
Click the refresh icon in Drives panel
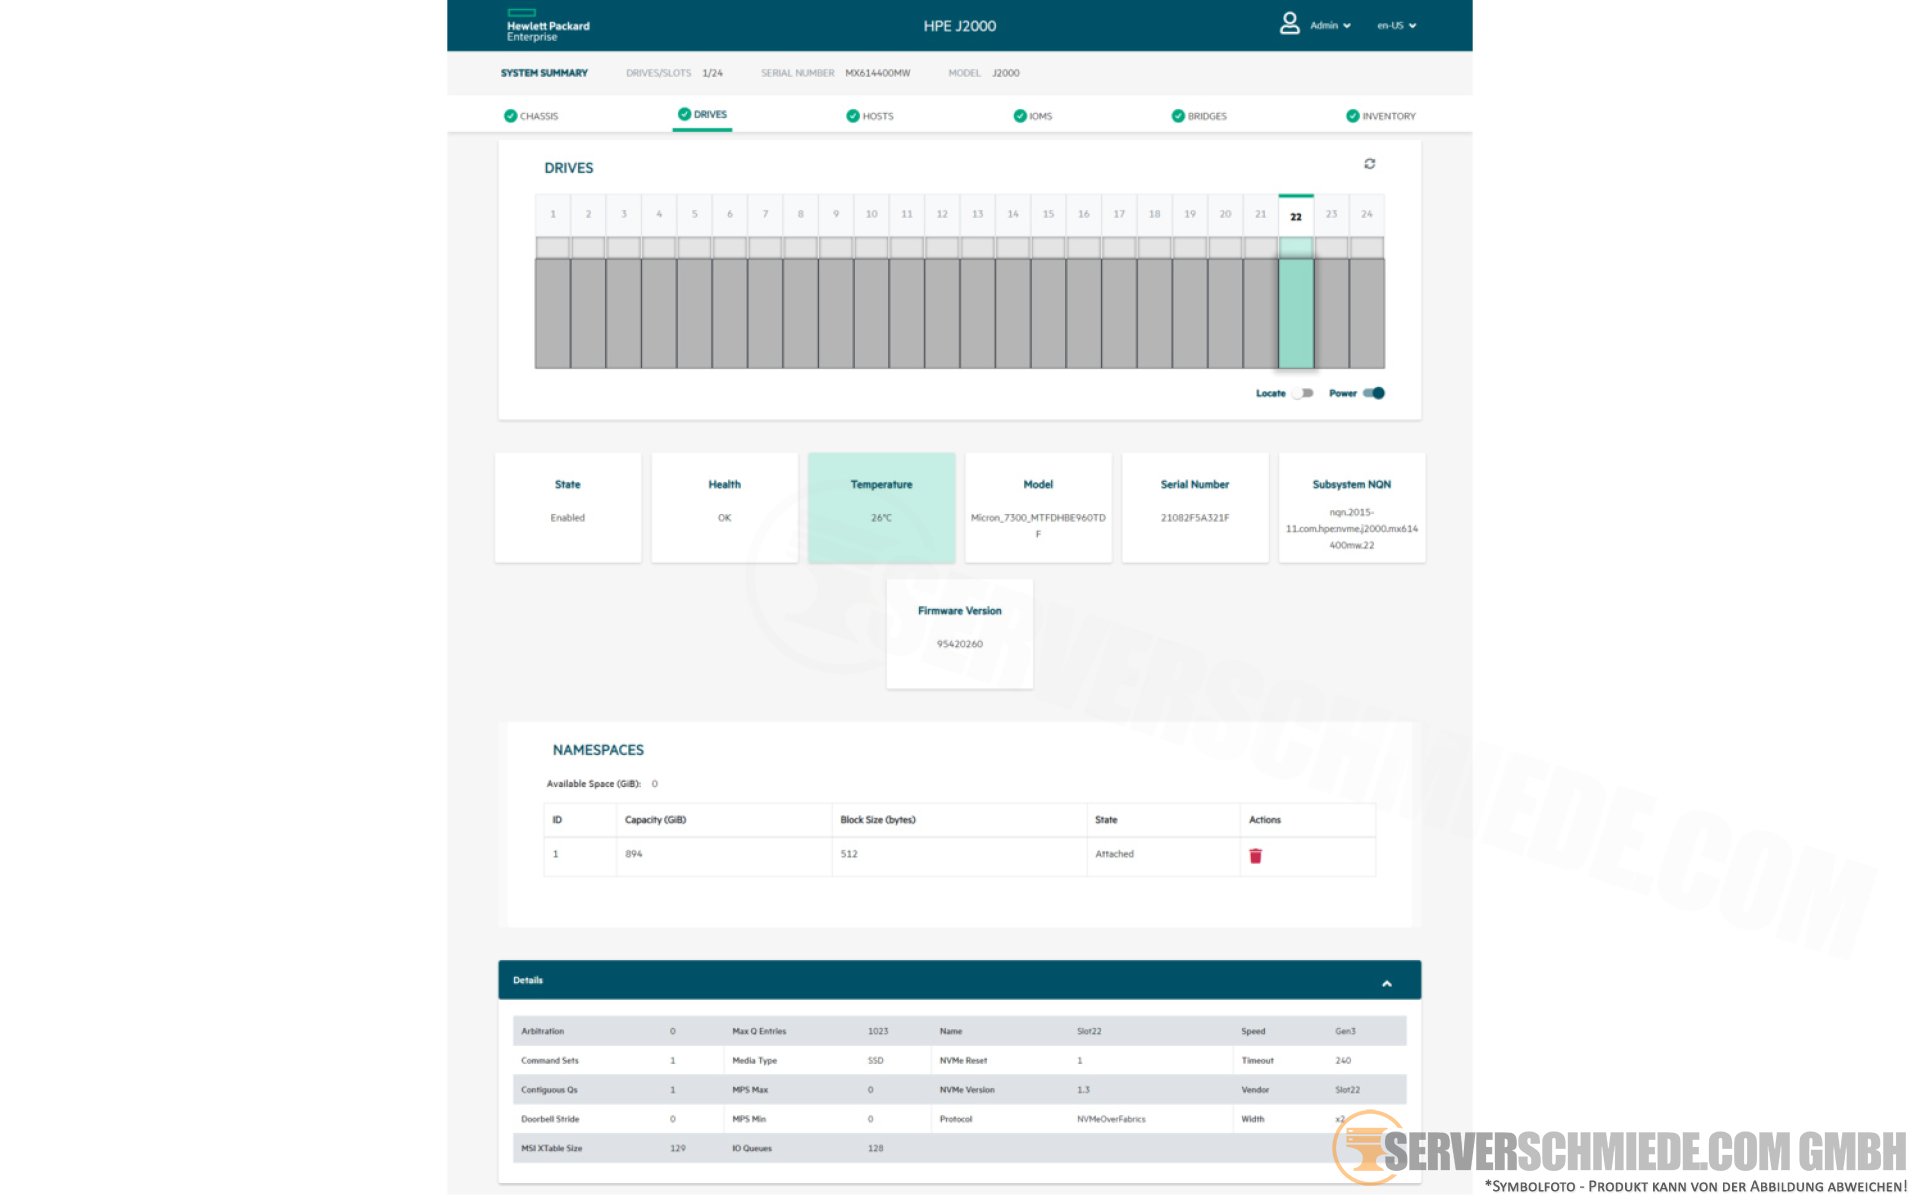(1369, 164)
